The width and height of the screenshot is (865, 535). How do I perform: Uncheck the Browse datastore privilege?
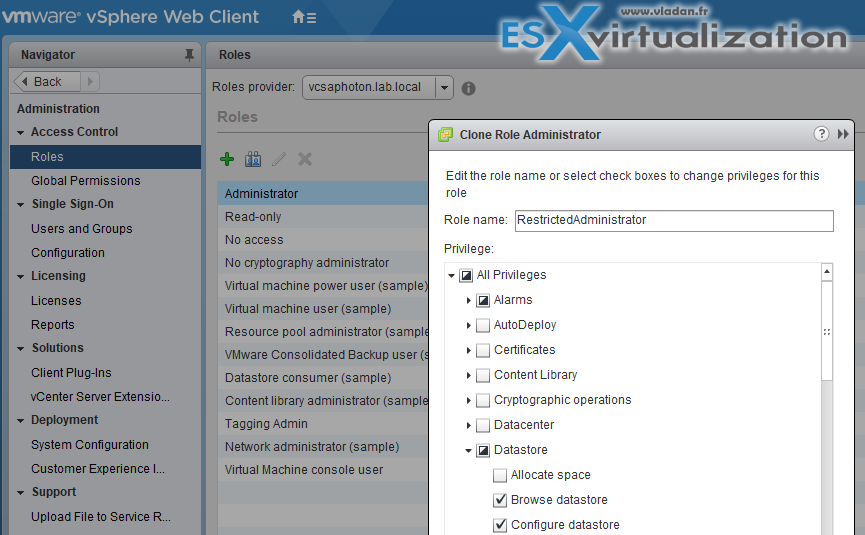(500, 500)
